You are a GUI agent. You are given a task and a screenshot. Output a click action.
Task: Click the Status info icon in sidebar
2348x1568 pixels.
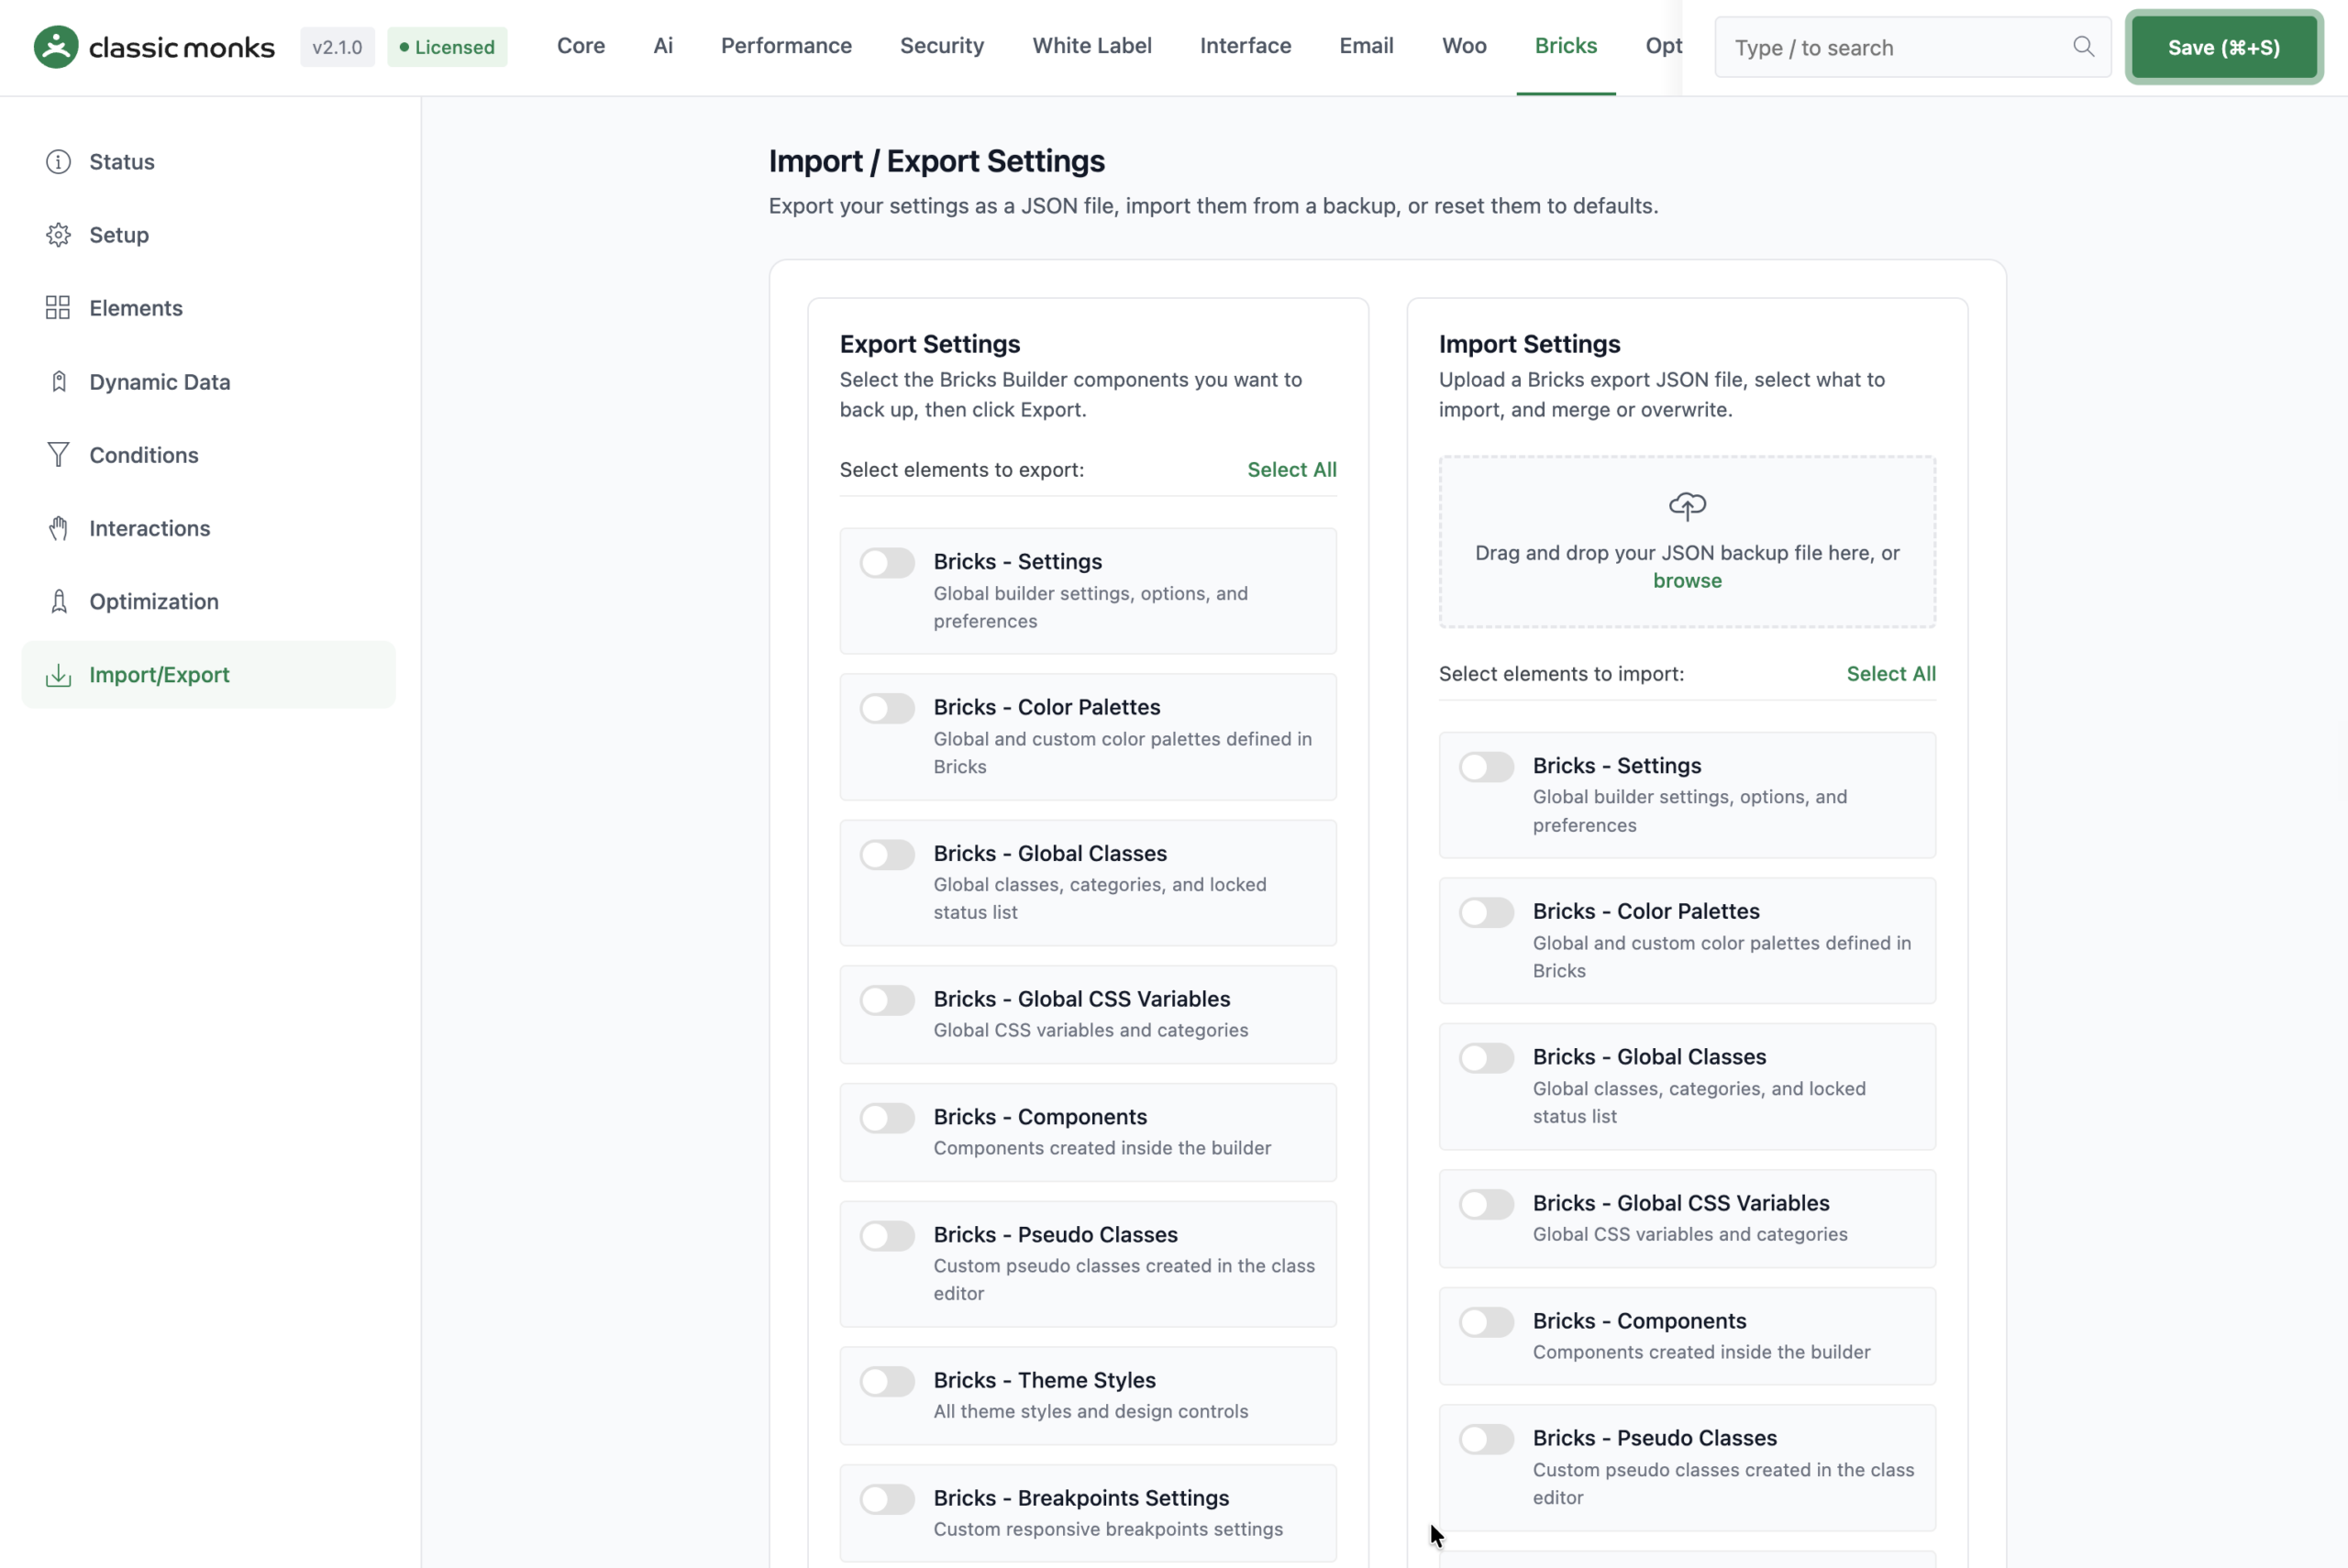[58, 162]
